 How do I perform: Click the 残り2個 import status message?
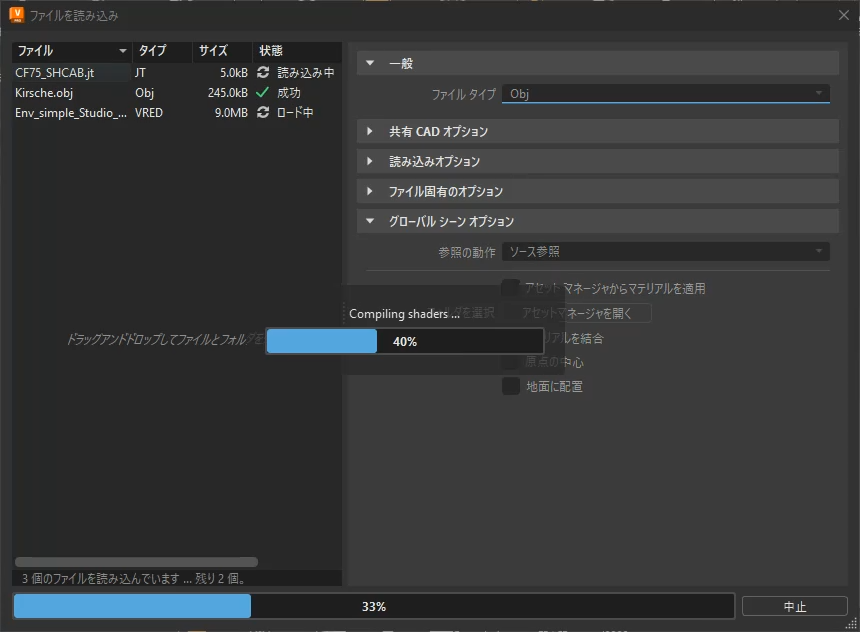(x=133, y=578)
